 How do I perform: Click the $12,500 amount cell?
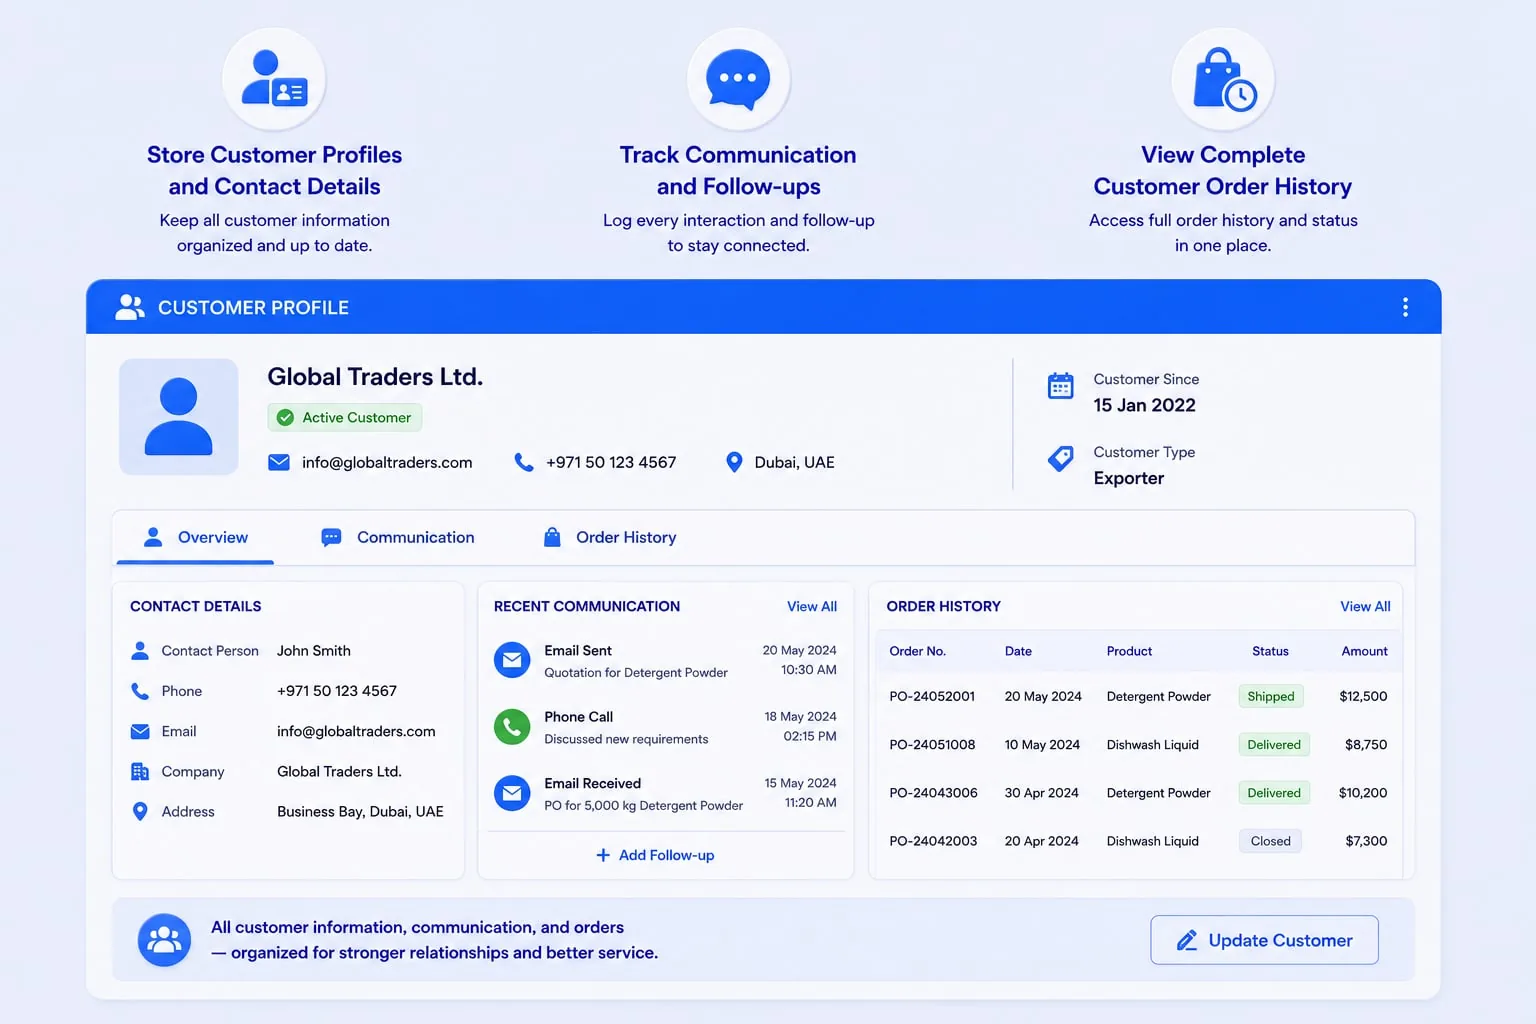click(1363, 696)
